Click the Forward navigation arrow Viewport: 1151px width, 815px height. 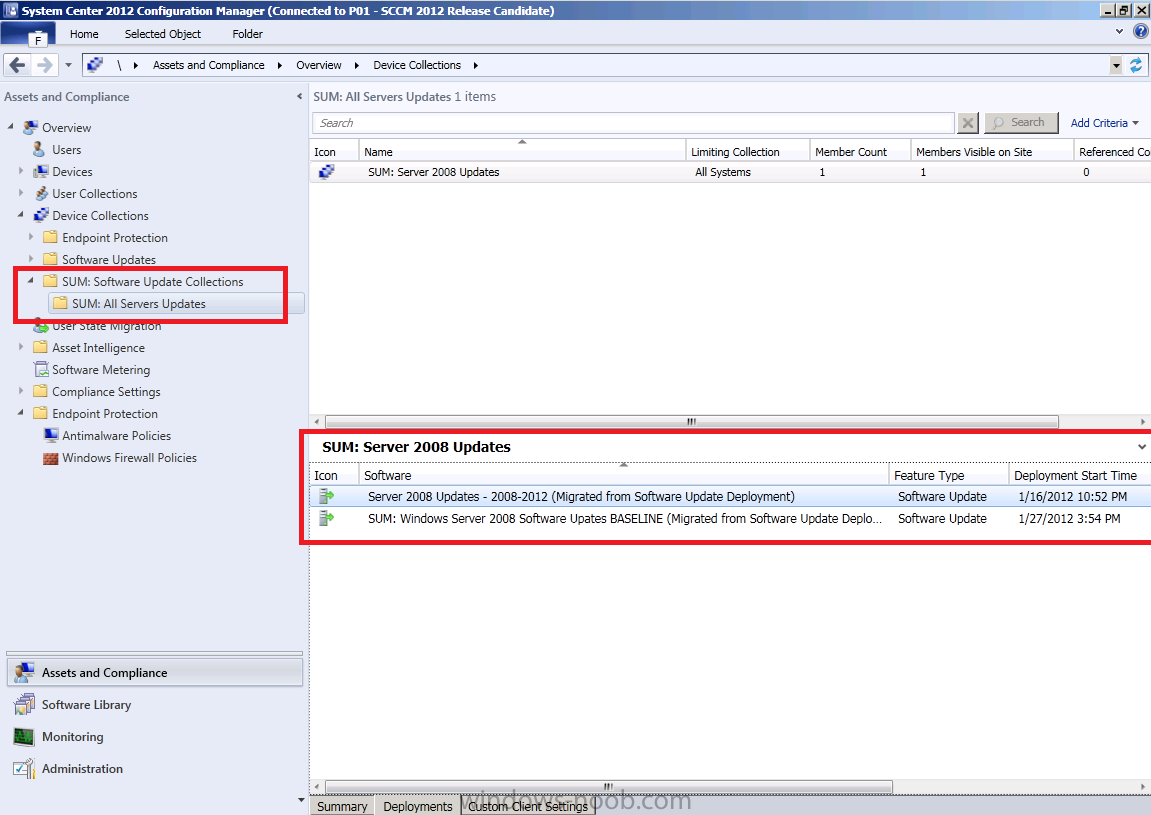(45, 65)
